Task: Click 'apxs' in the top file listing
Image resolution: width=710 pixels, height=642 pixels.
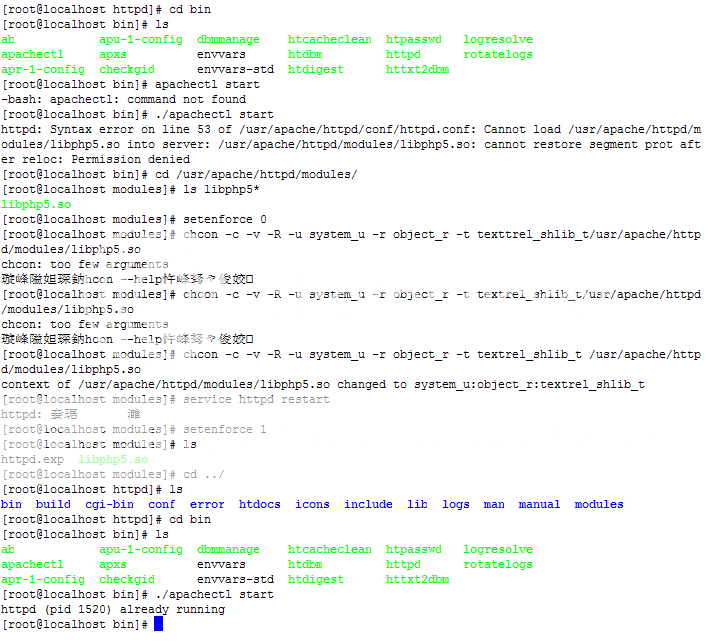Action: click(113, 55)
